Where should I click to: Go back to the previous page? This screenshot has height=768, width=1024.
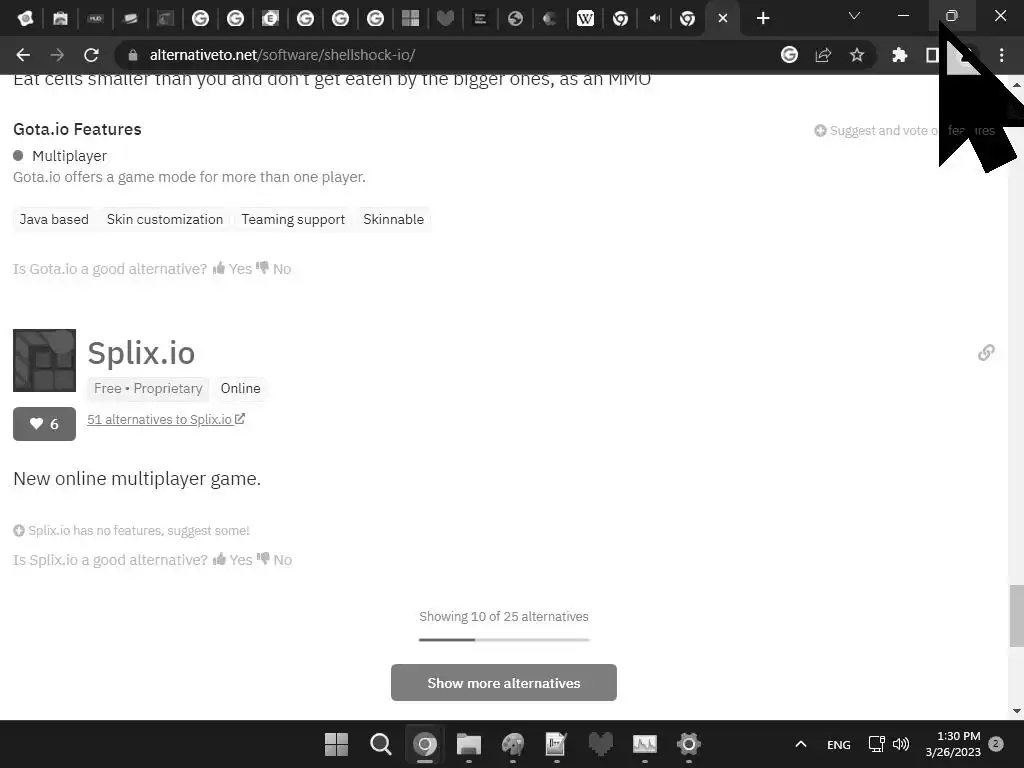click(x=23, y=55)
